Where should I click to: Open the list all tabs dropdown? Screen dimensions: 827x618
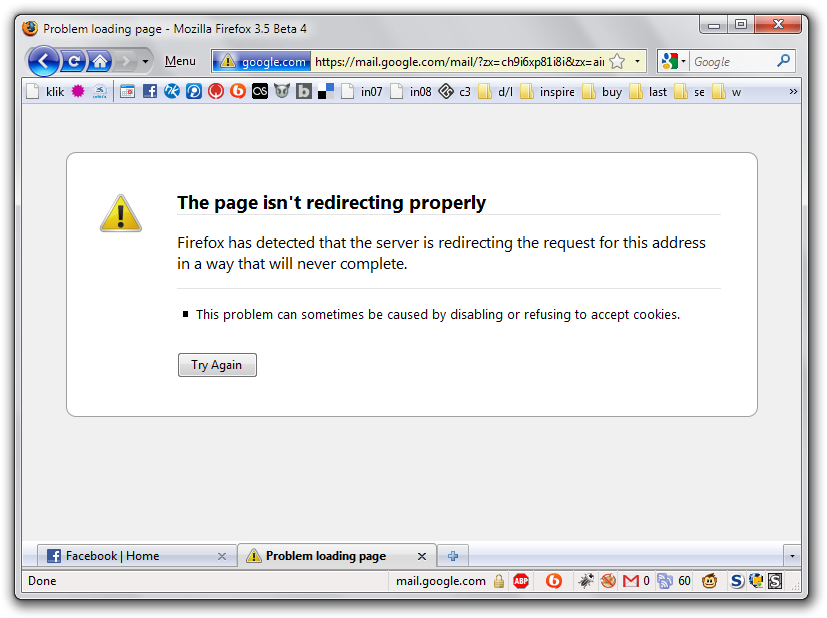792,556
